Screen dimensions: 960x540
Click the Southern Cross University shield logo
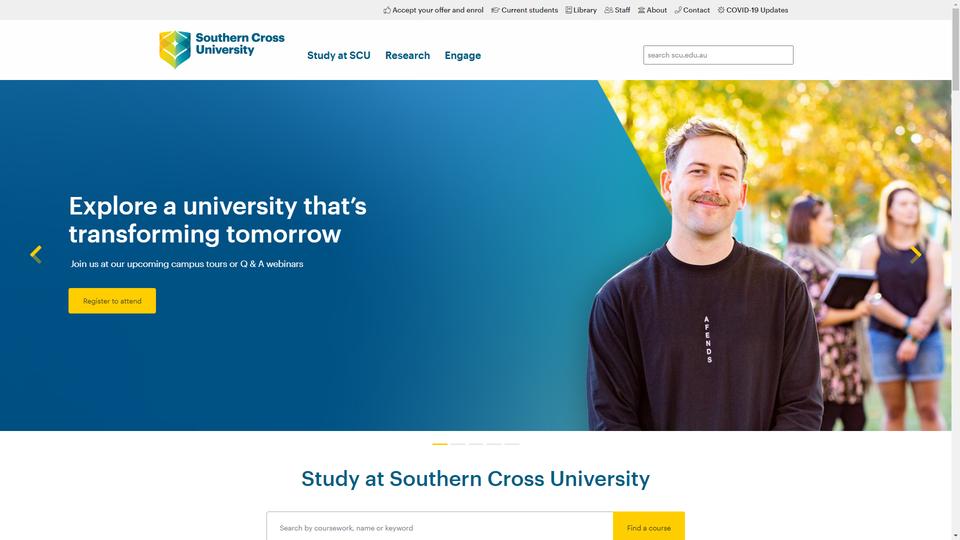pos(175,49)
